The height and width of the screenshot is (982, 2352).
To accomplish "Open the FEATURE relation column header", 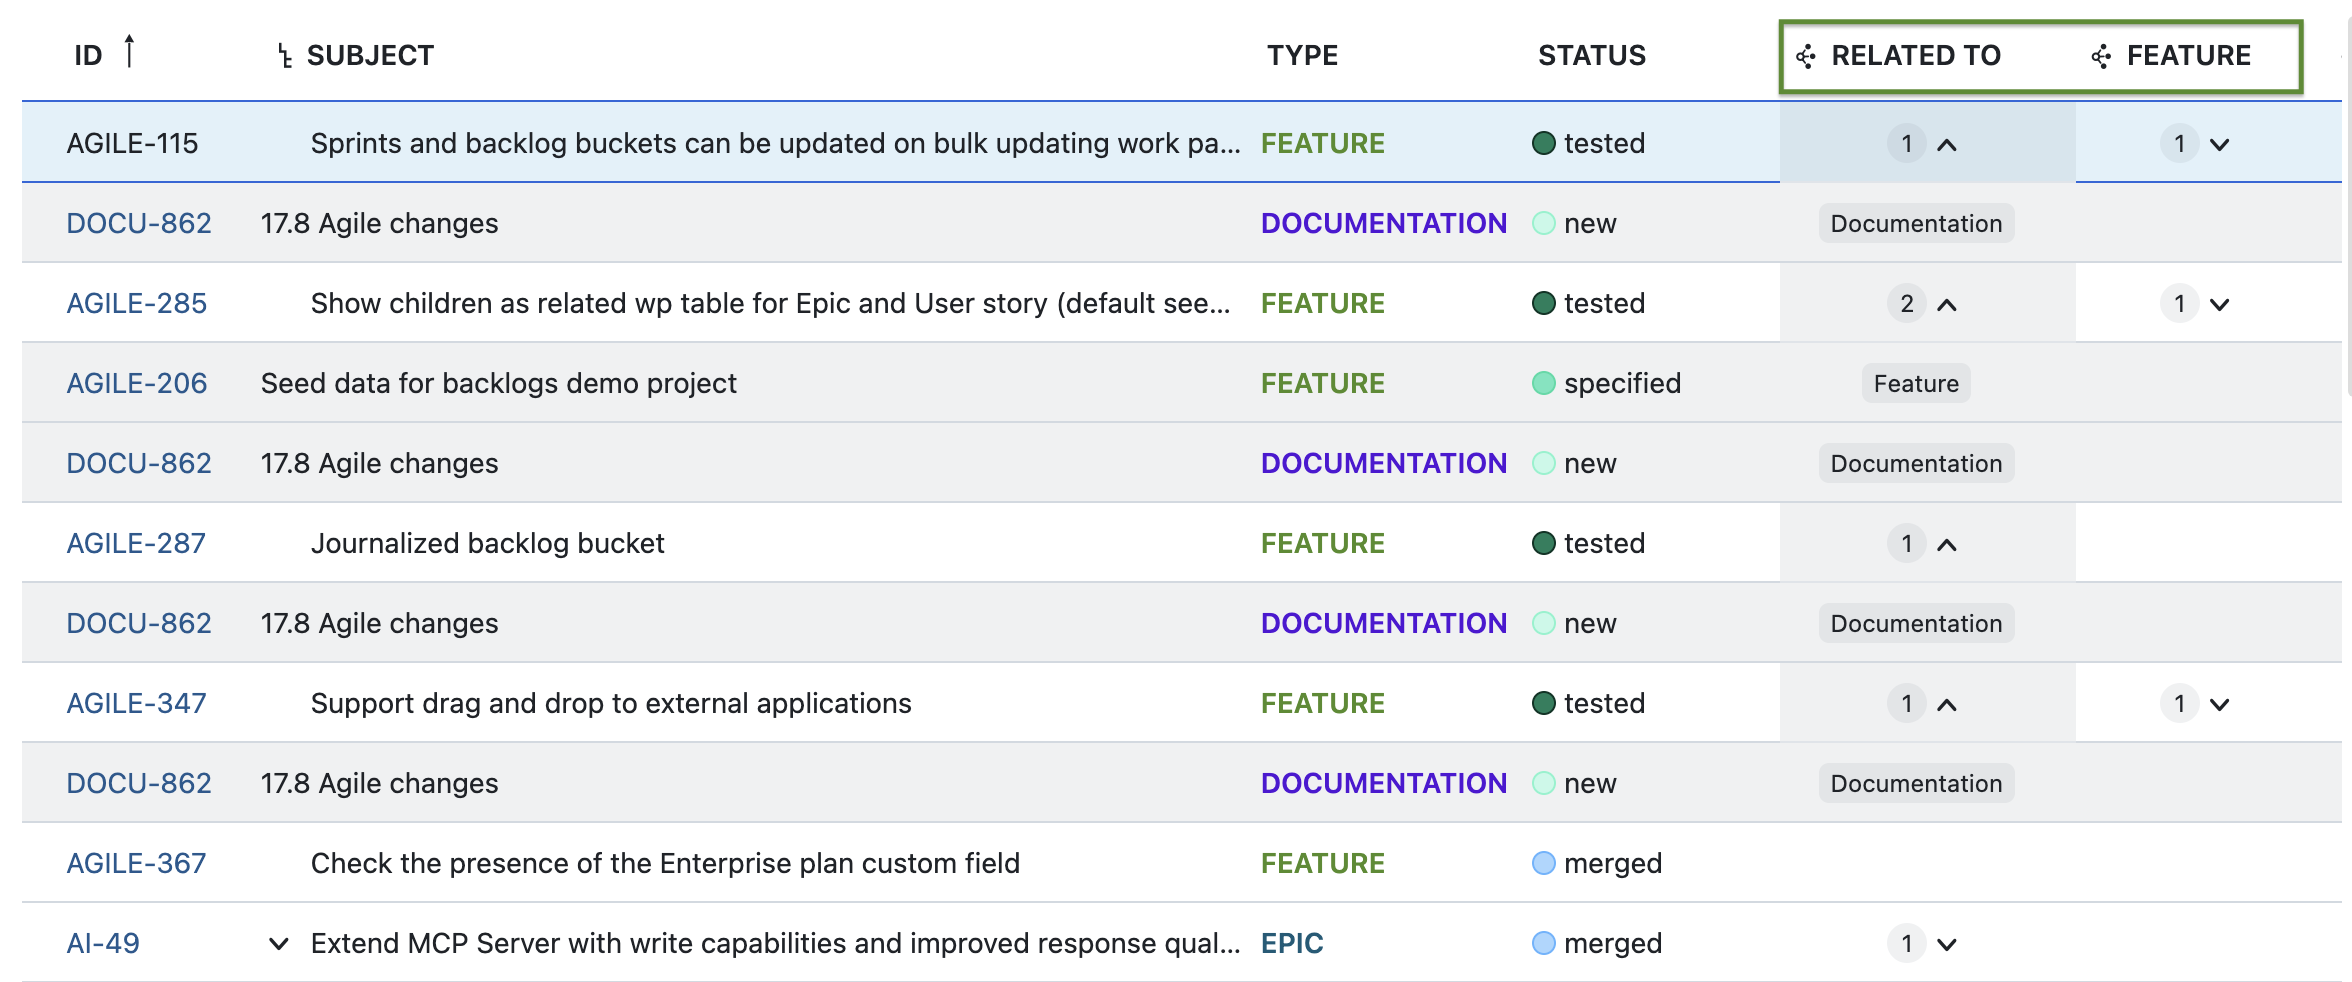I will pos(2189,56).
